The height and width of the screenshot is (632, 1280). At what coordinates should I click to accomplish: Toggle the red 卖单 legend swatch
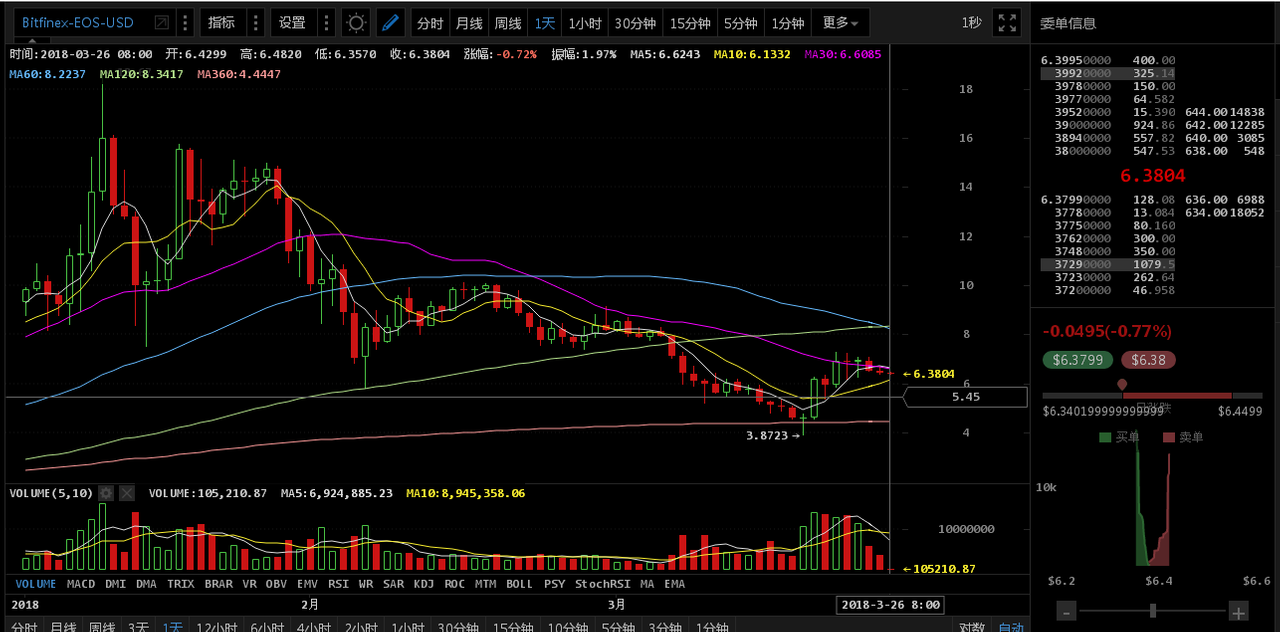pyautogui.click(x=1169, y=437)
